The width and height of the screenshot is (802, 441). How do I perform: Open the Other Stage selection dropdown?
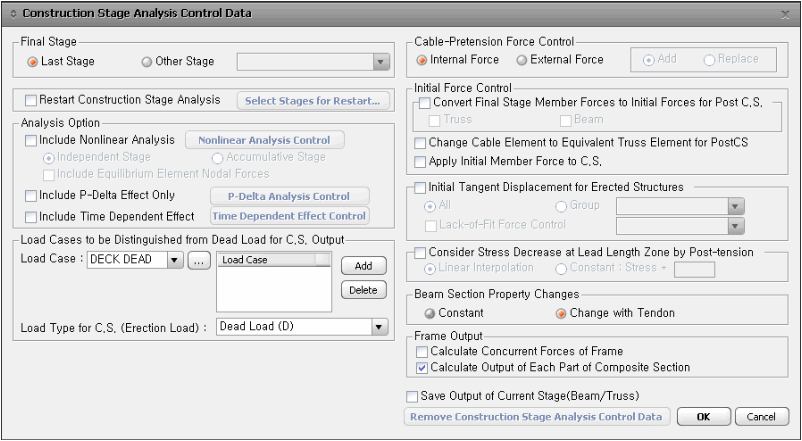(x=380, y=62)
